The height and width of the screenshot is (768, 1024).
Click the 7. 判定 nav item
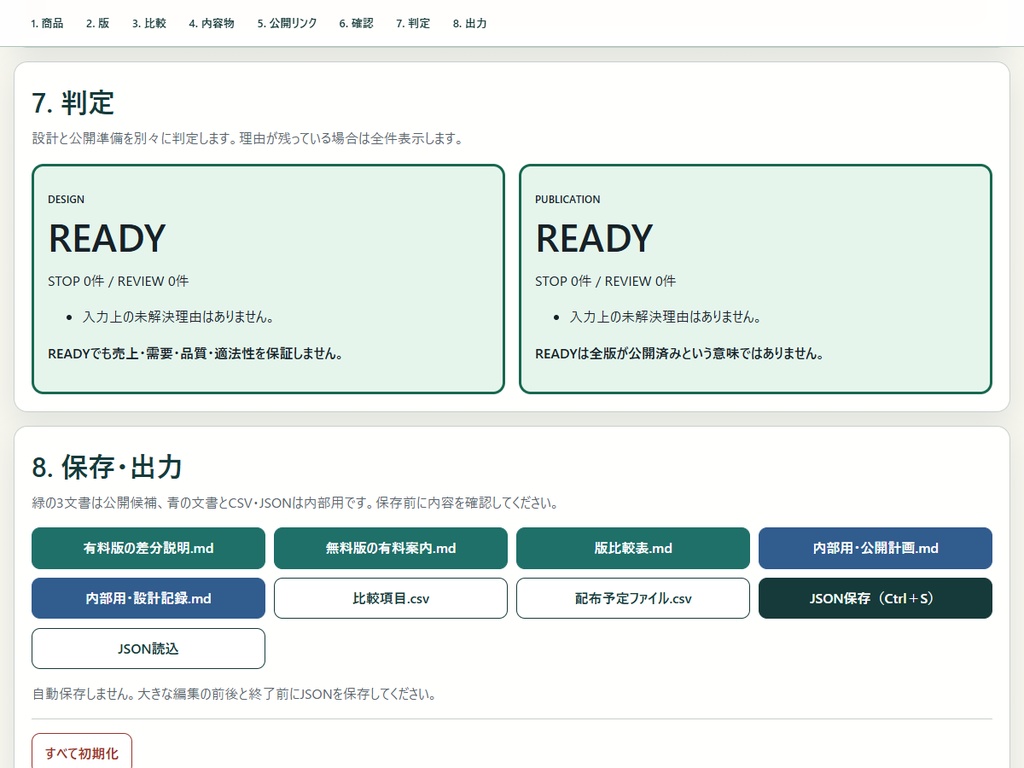(413, 24)
